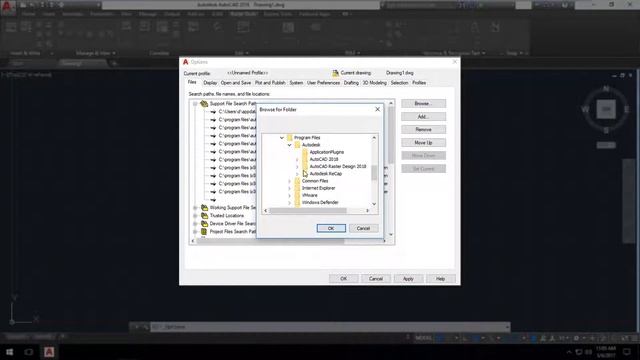Select the ApplicationPlugins folder
640x360 pixels.
pos(327,152)
